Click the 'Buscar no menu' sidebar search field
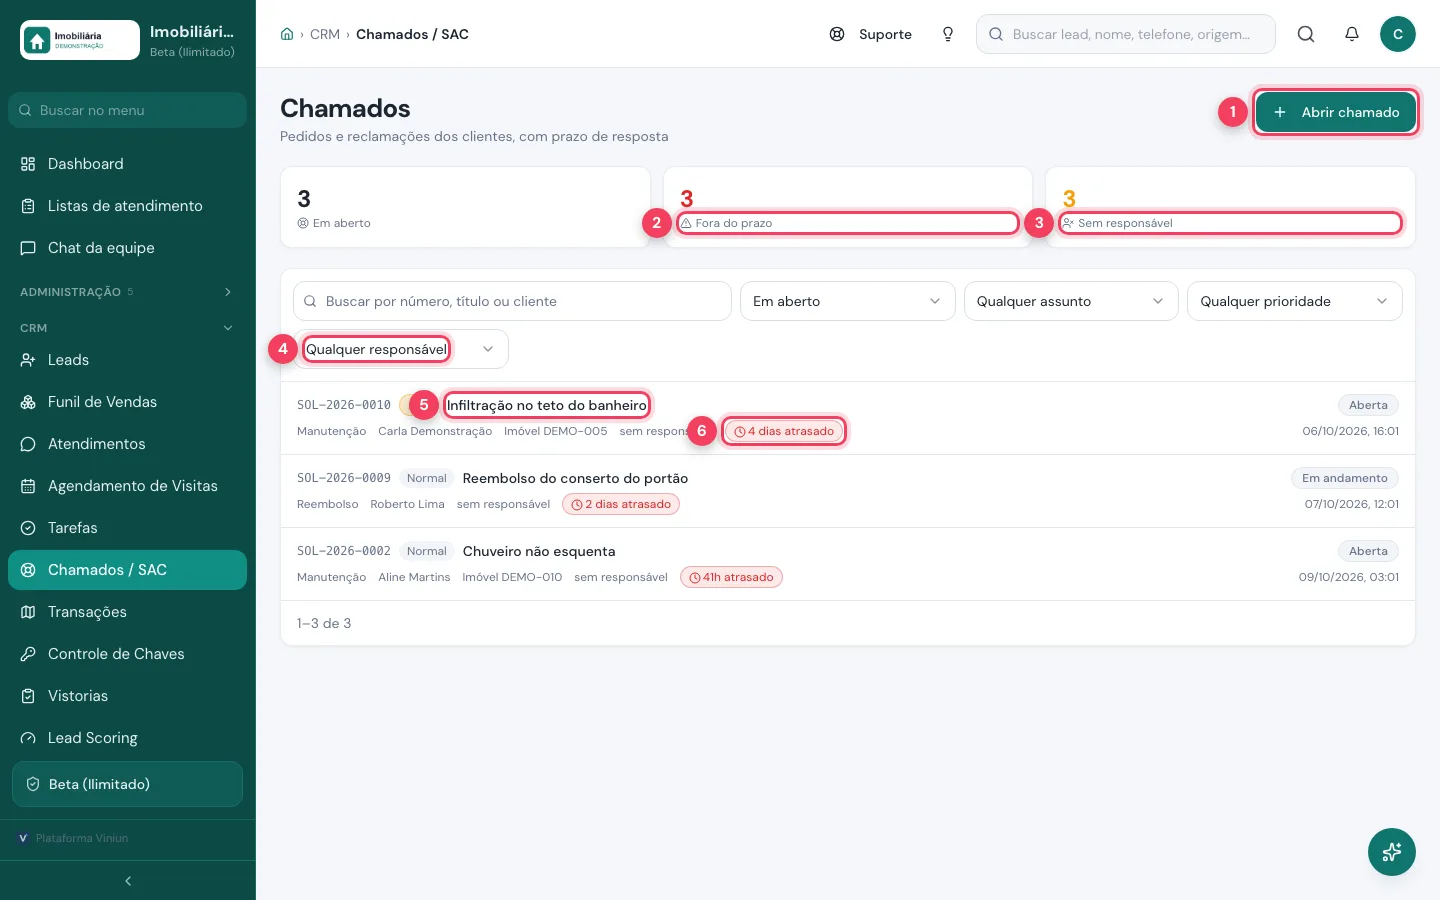1440x900 pixels. [127, 110]
